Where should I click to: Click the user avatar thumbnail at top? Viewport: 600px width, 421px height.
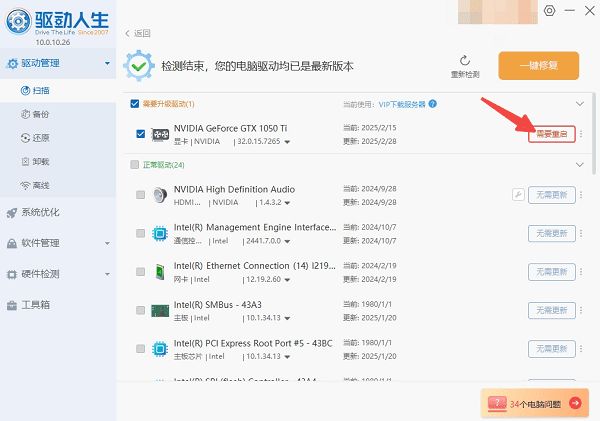[497, 12]
